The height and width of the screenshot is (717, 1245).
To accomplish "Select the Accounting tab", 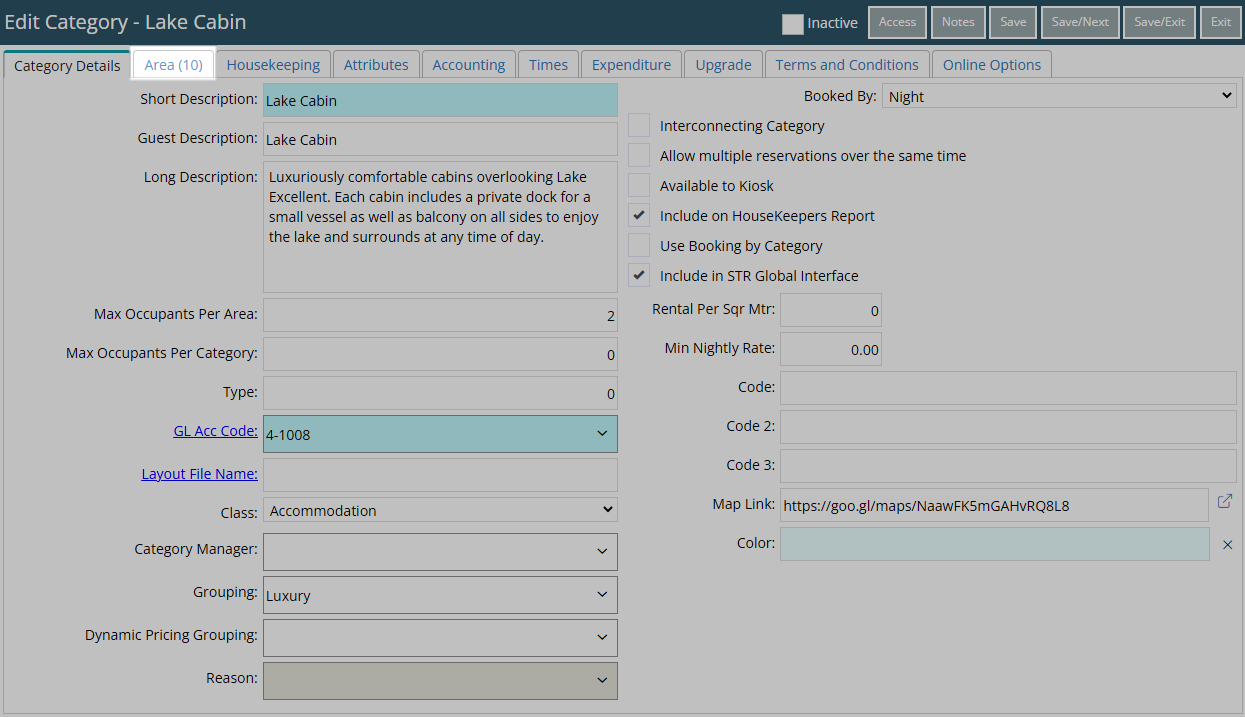I will (469, 65).
